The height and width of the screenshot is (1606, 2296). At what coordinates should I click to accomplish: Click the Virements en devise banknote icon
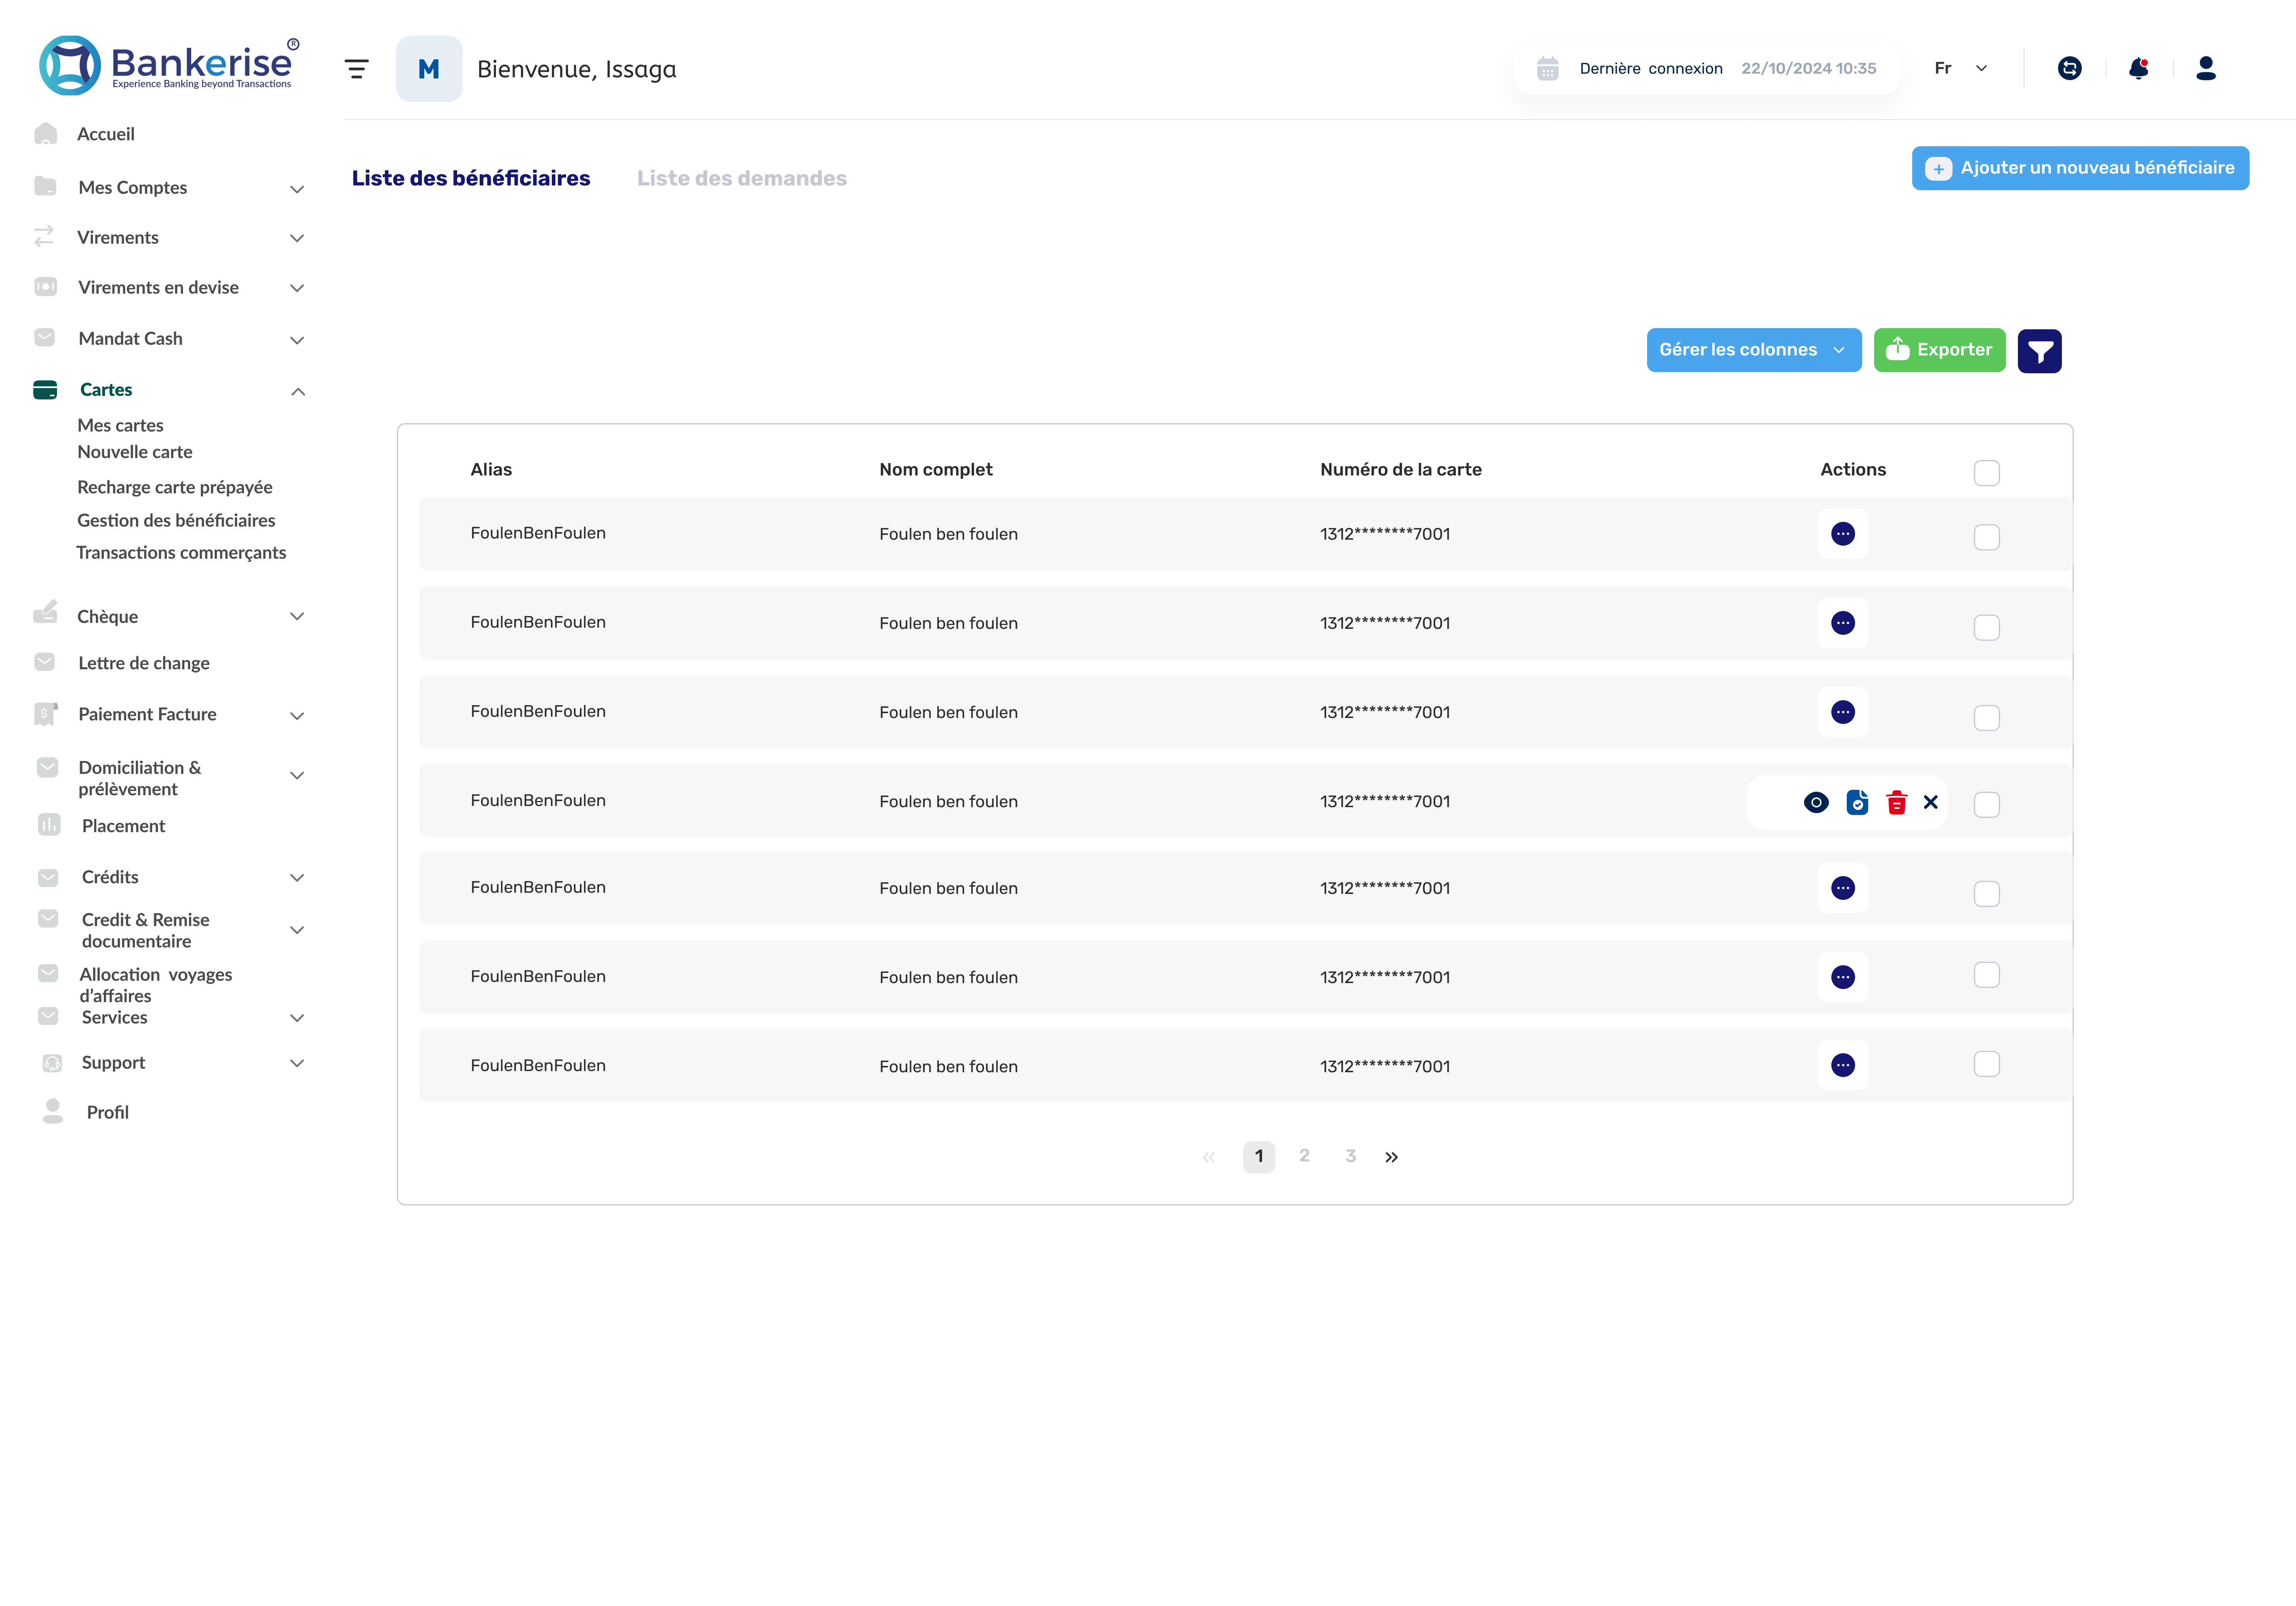(x=45, y=287)
